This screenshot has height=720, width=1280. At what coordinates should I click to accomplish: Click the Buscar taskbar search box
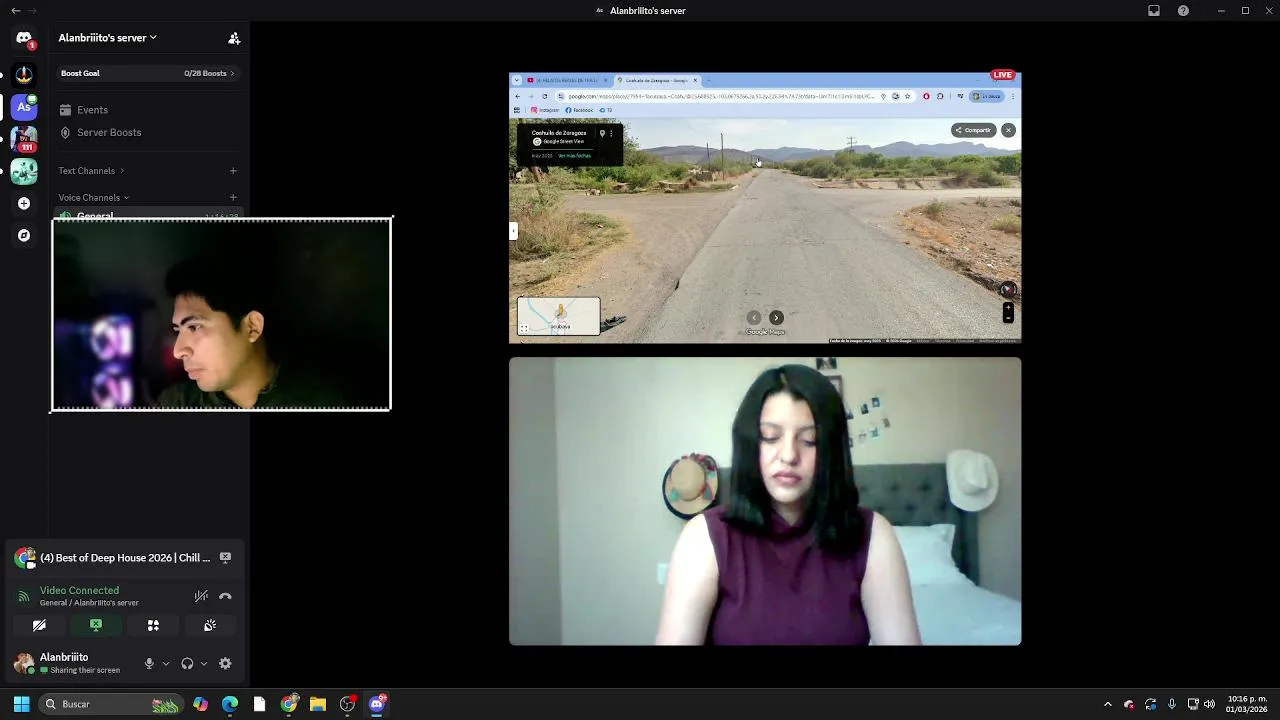(111, 704)
